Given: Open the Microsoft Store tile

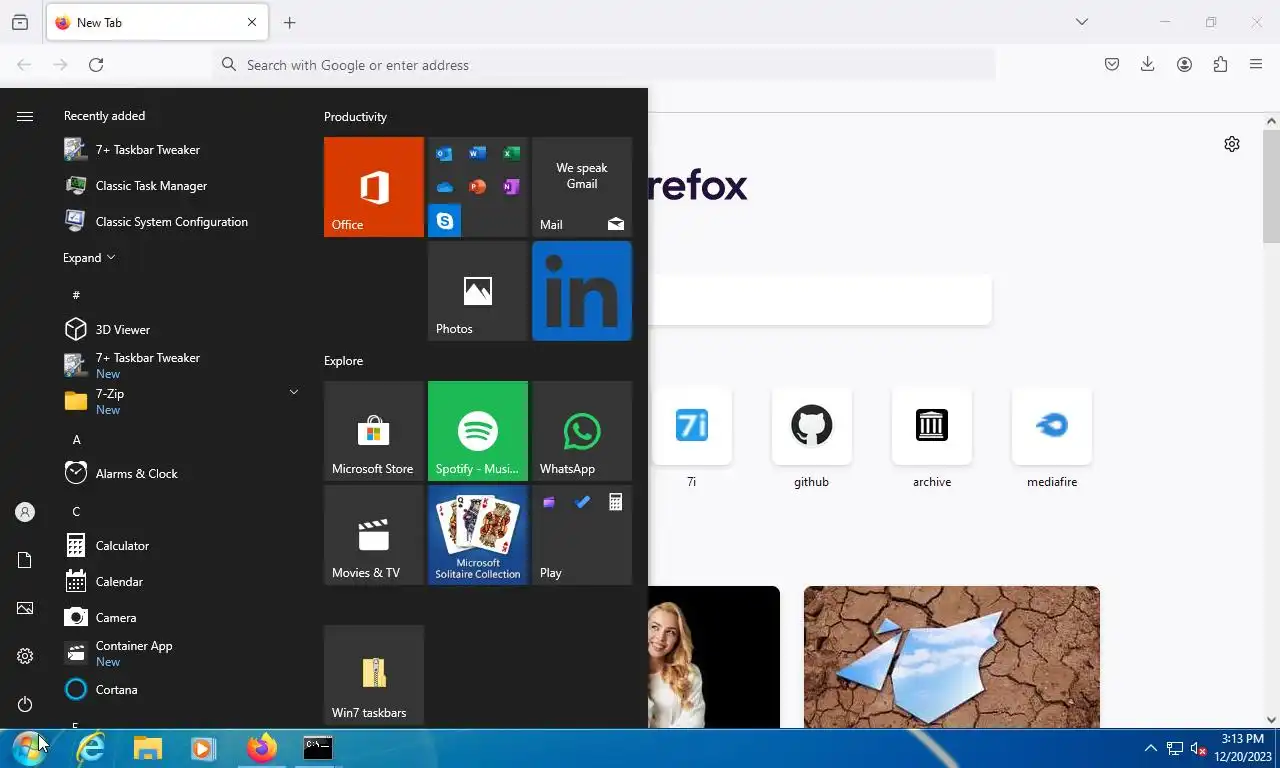Looking at the screenshot, I should click(374, 431).
